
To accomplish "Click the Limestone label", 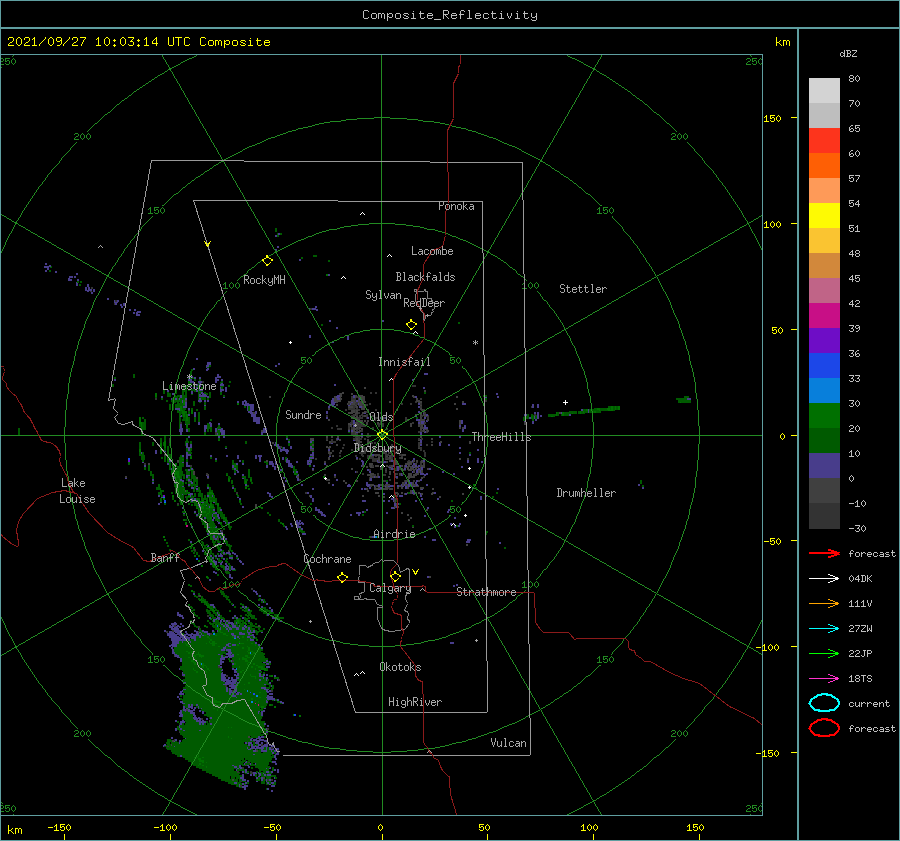I will (x=189, y=386).
